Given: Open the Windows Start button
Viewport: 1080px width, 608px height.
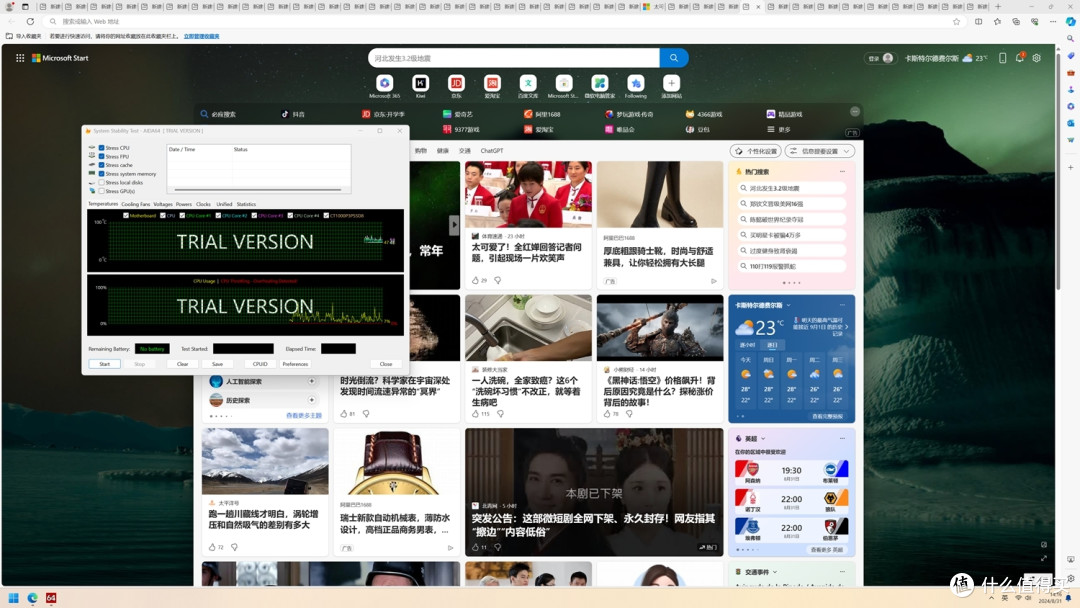Looking at the screenshot, I should pos(13,598).
